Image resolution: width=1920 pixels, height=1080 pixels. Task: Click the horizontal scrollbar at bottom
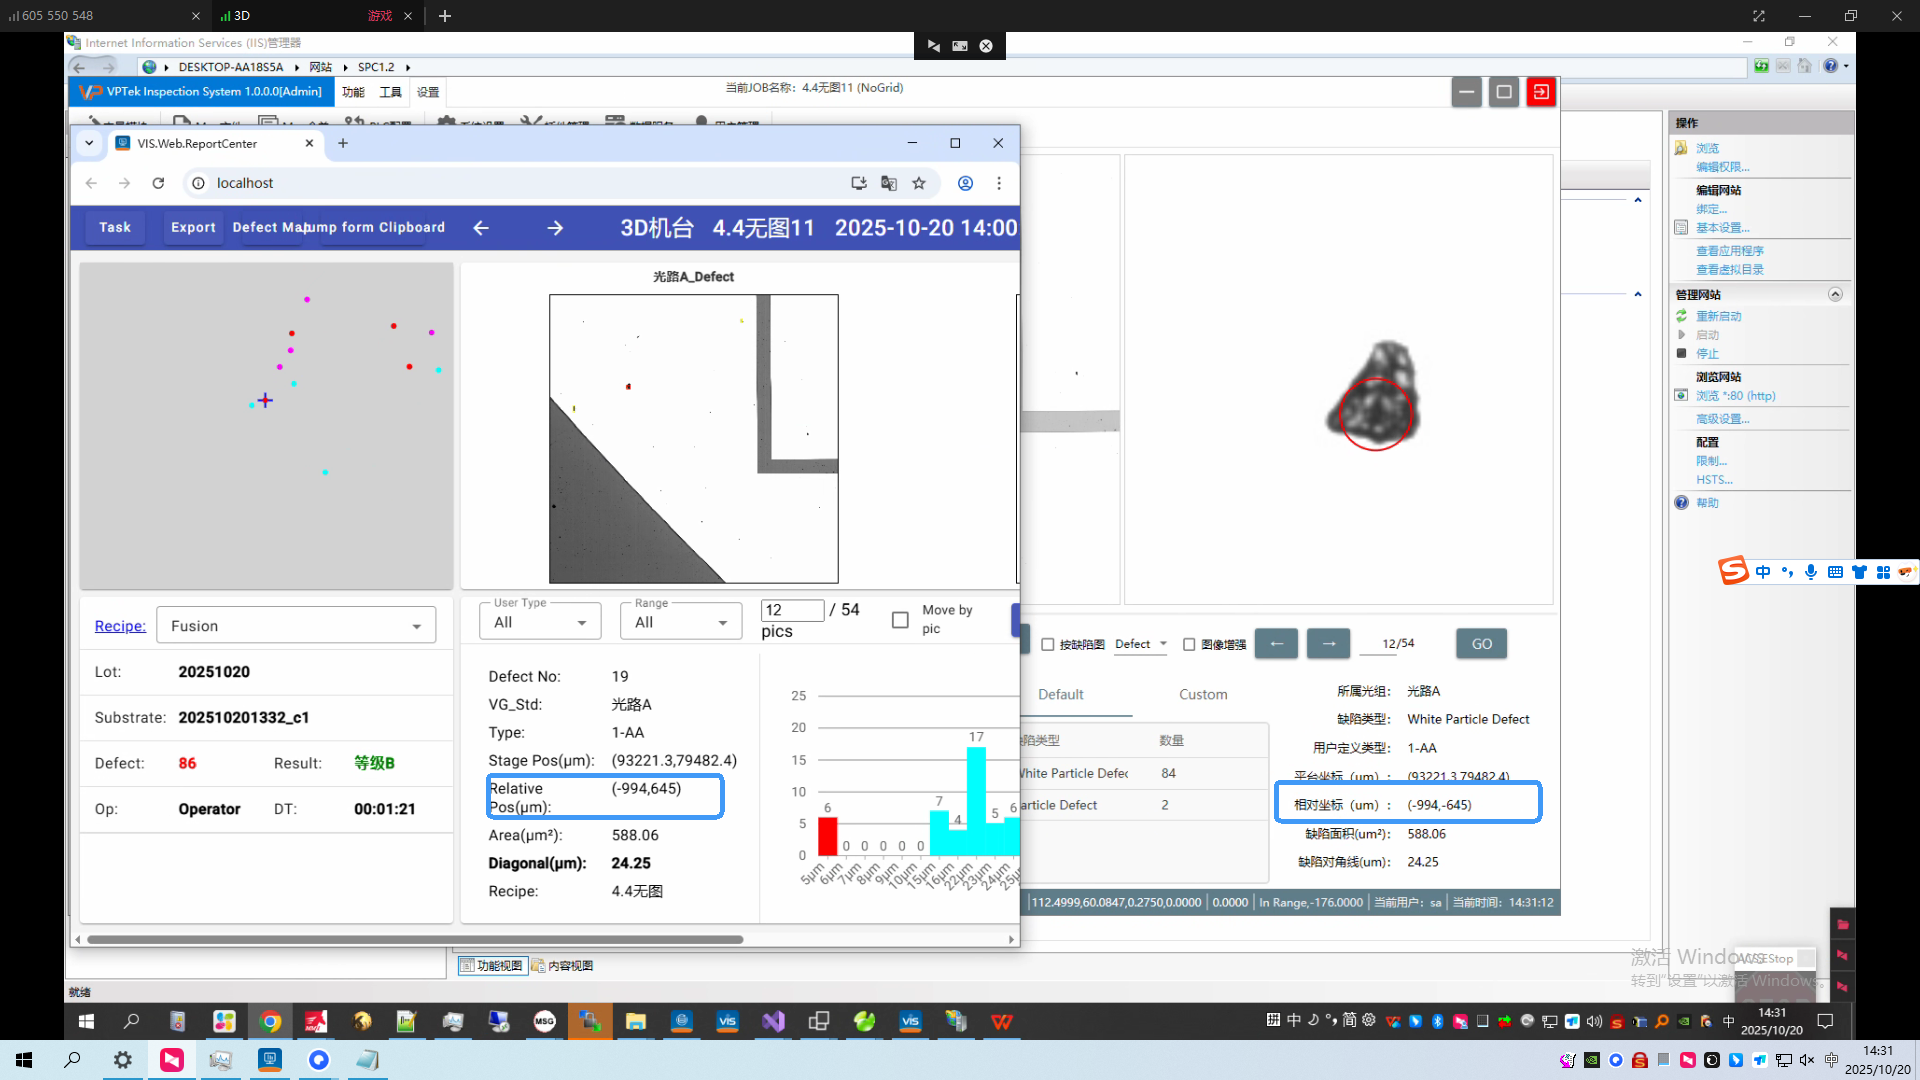click(x=415, y=939)
